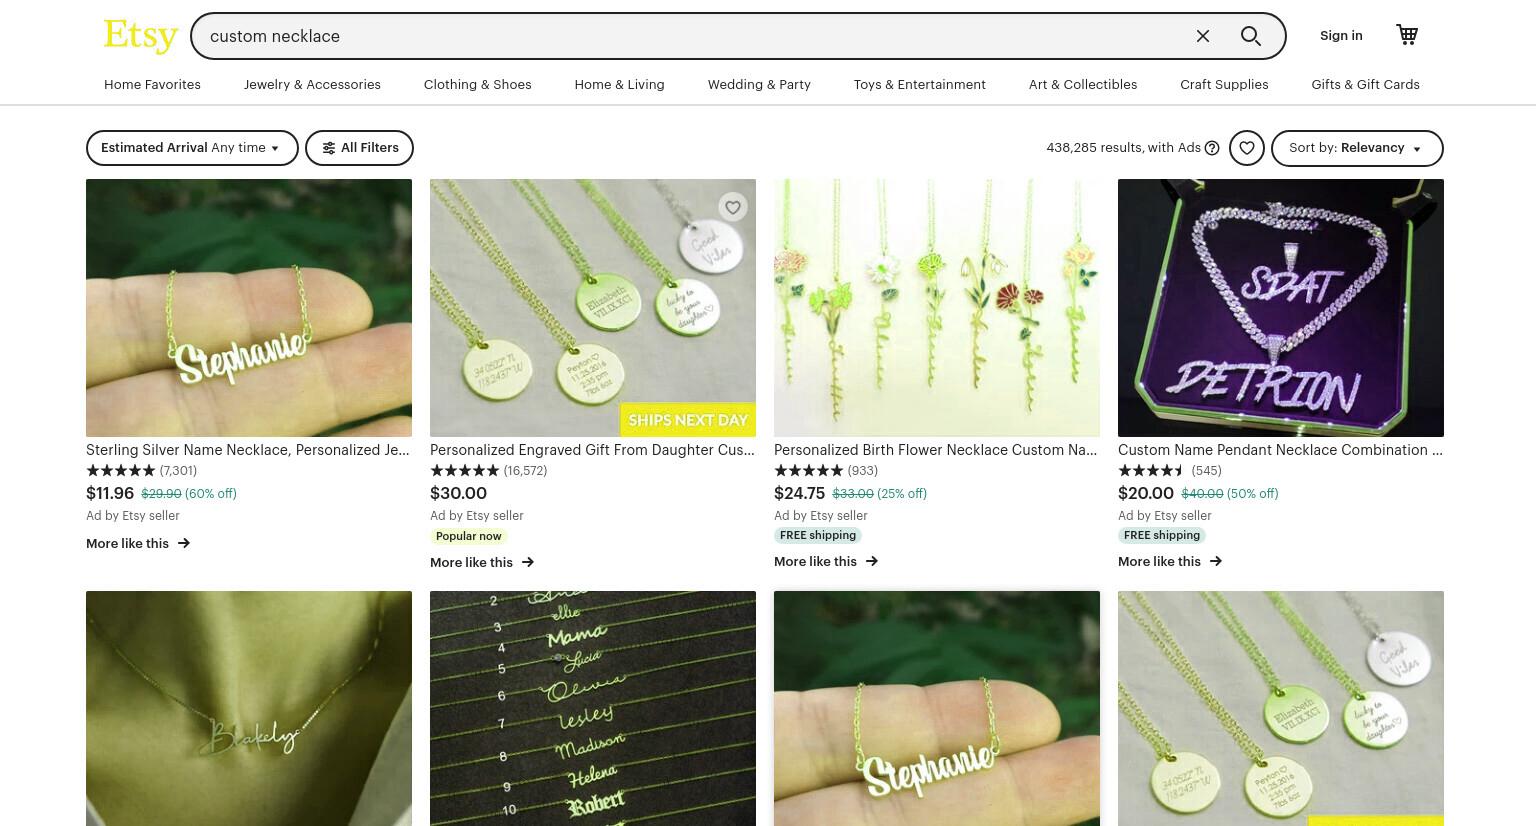The image size is (1536, 826).
Task: Select the Craft Supplies category
Action: (x=1224, y=85)
